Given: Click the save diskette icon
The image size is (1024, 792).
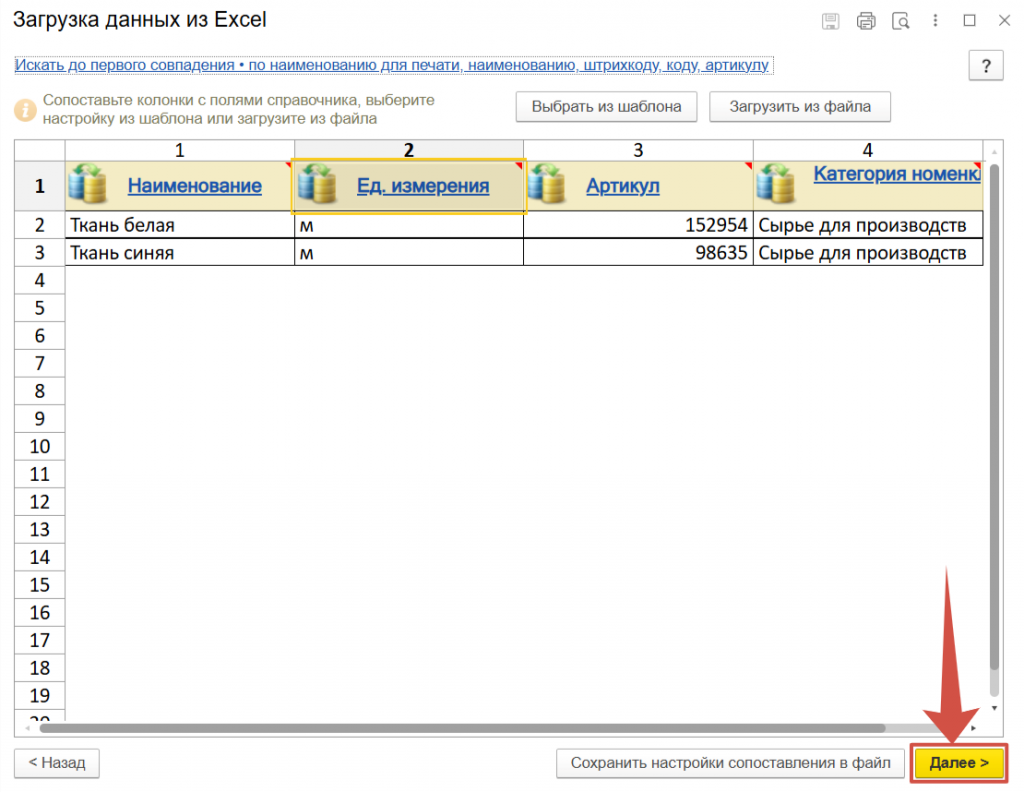Looking at the screenshot, I should (x=830, y=21).
